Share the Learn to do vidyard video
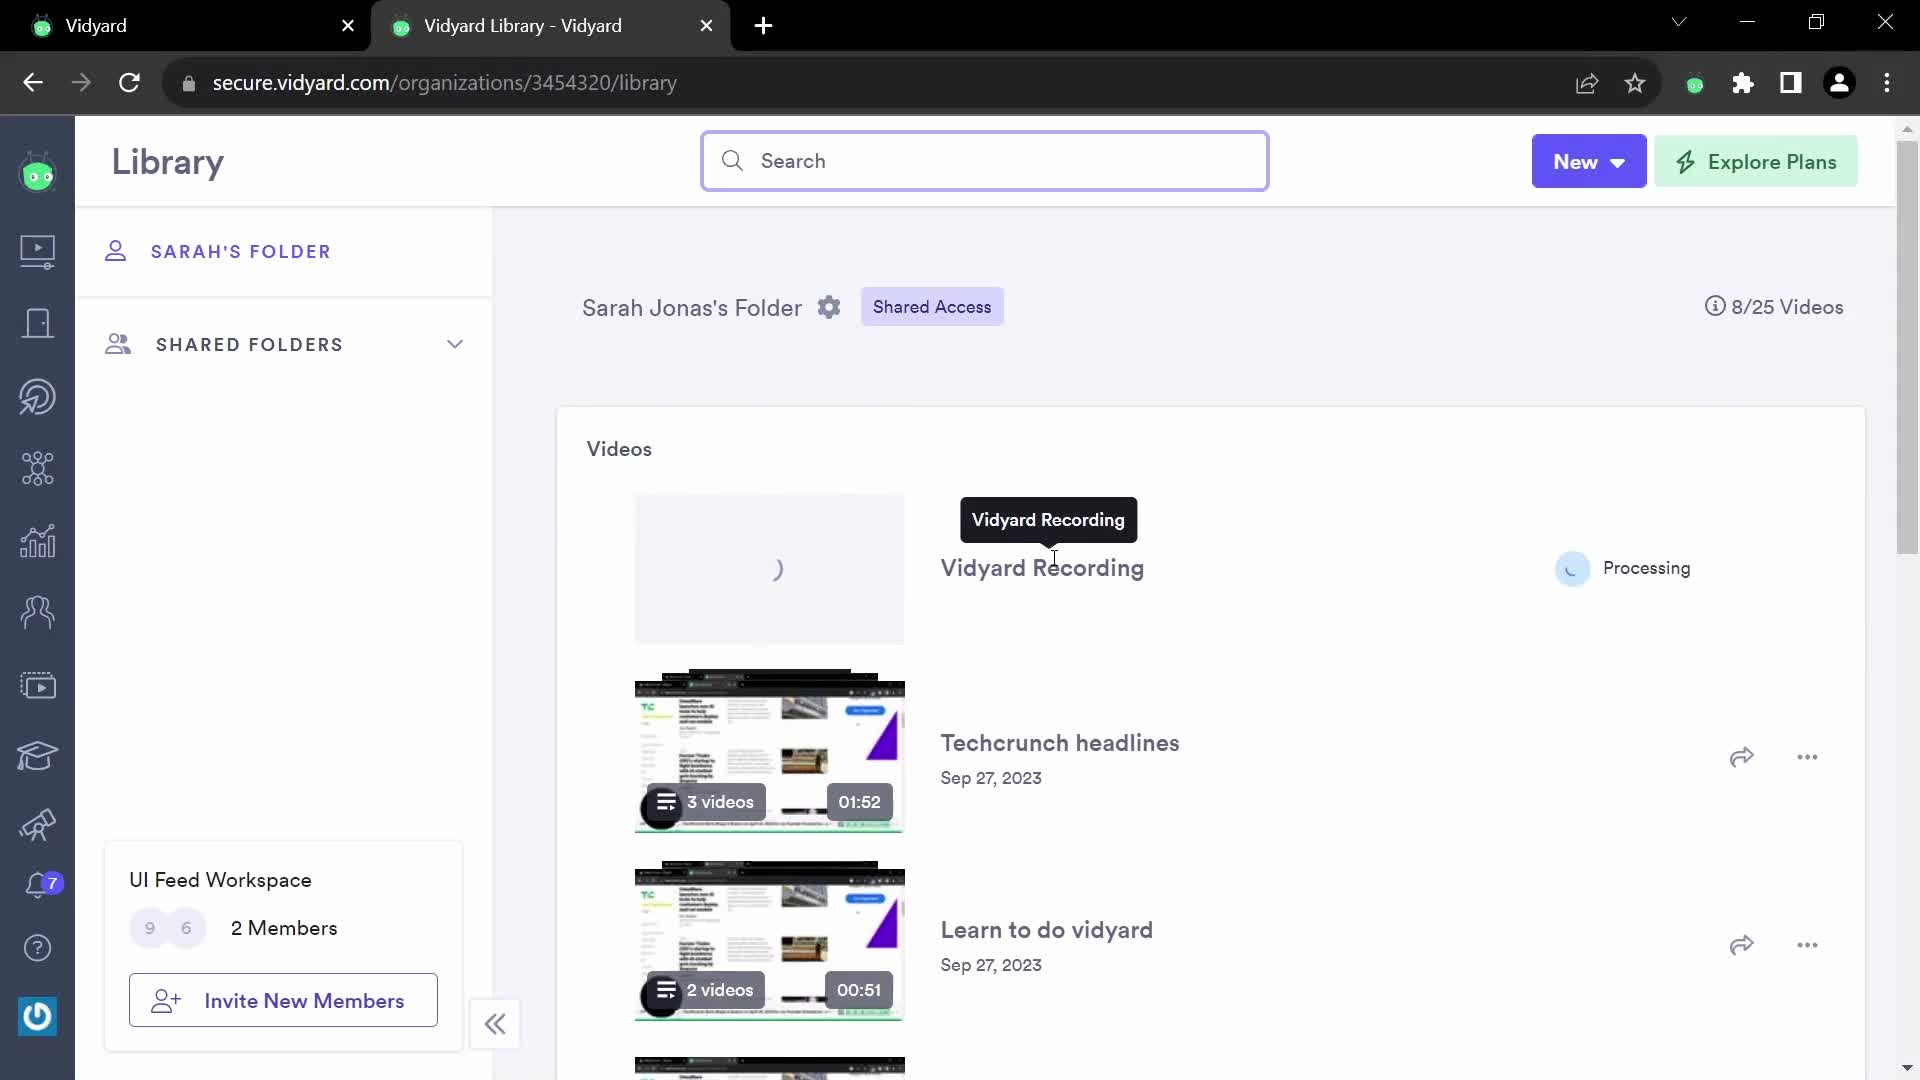 (1742, 945)
